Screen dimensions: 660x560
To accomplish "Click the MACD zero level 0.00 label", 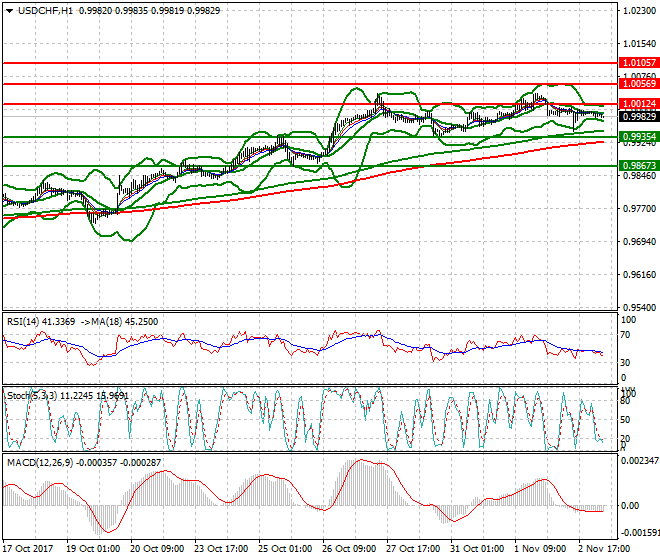I will click(x=630, y=506).
